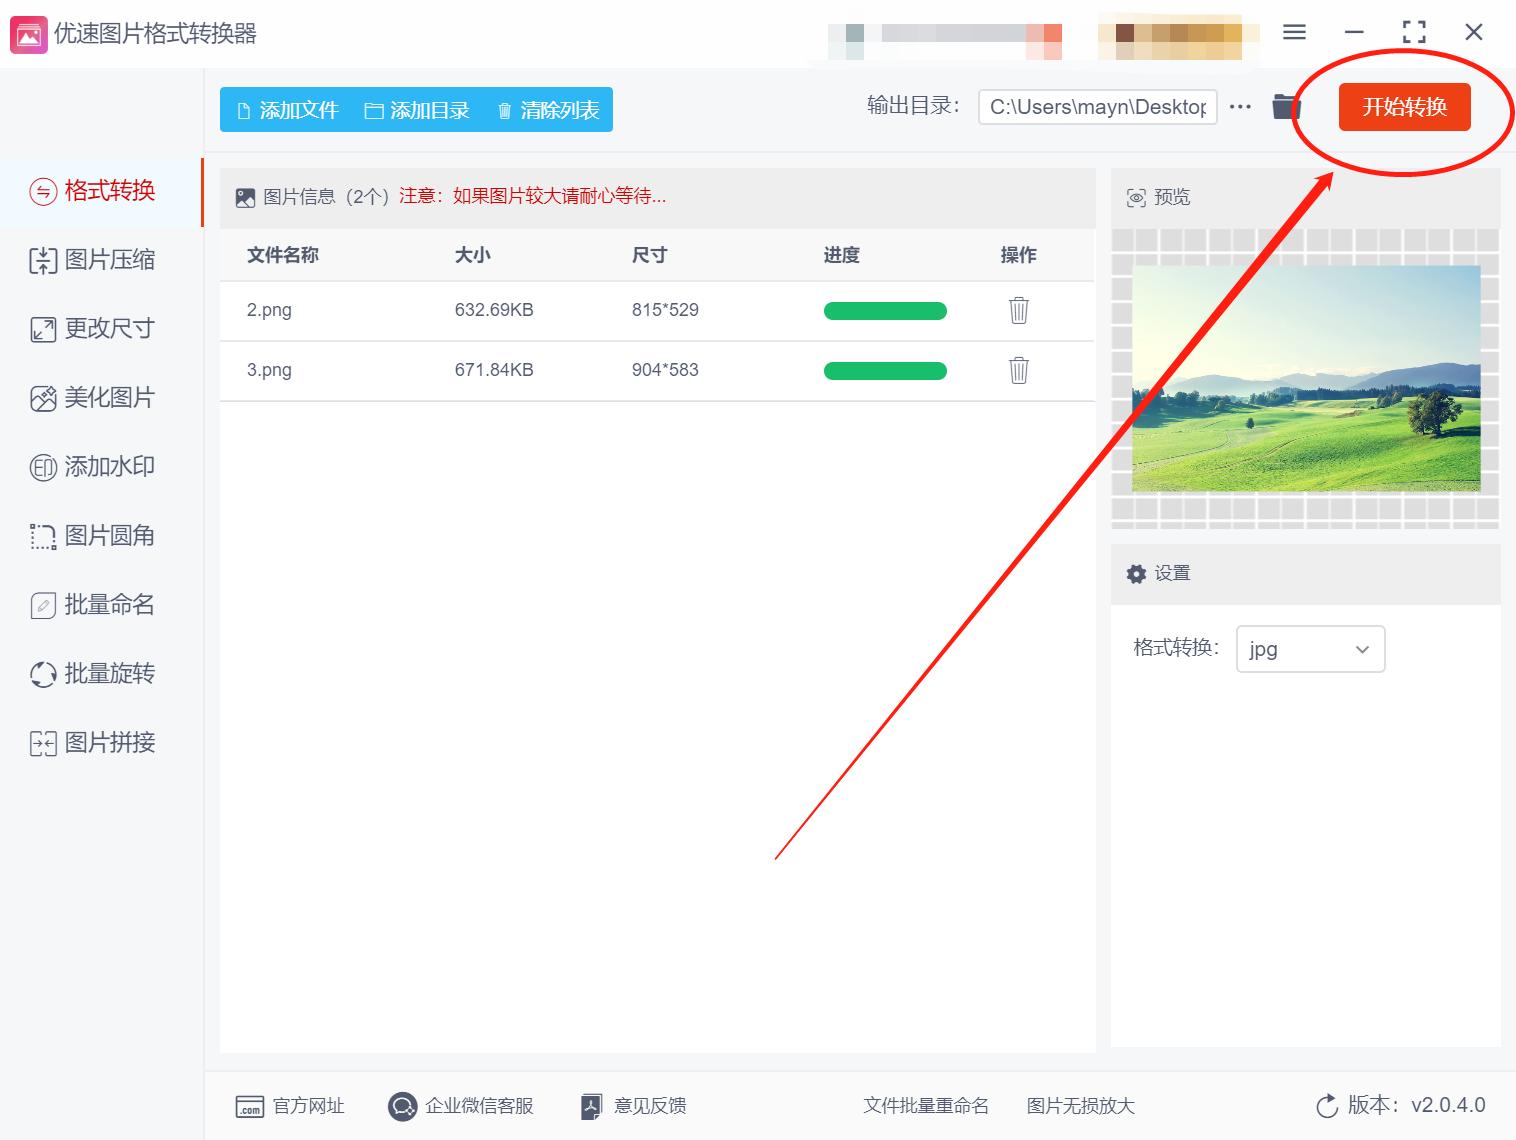Delete 2.png from the file list
Viewport: 1516px width, 1140px height.
click(x=1018, y=311)
